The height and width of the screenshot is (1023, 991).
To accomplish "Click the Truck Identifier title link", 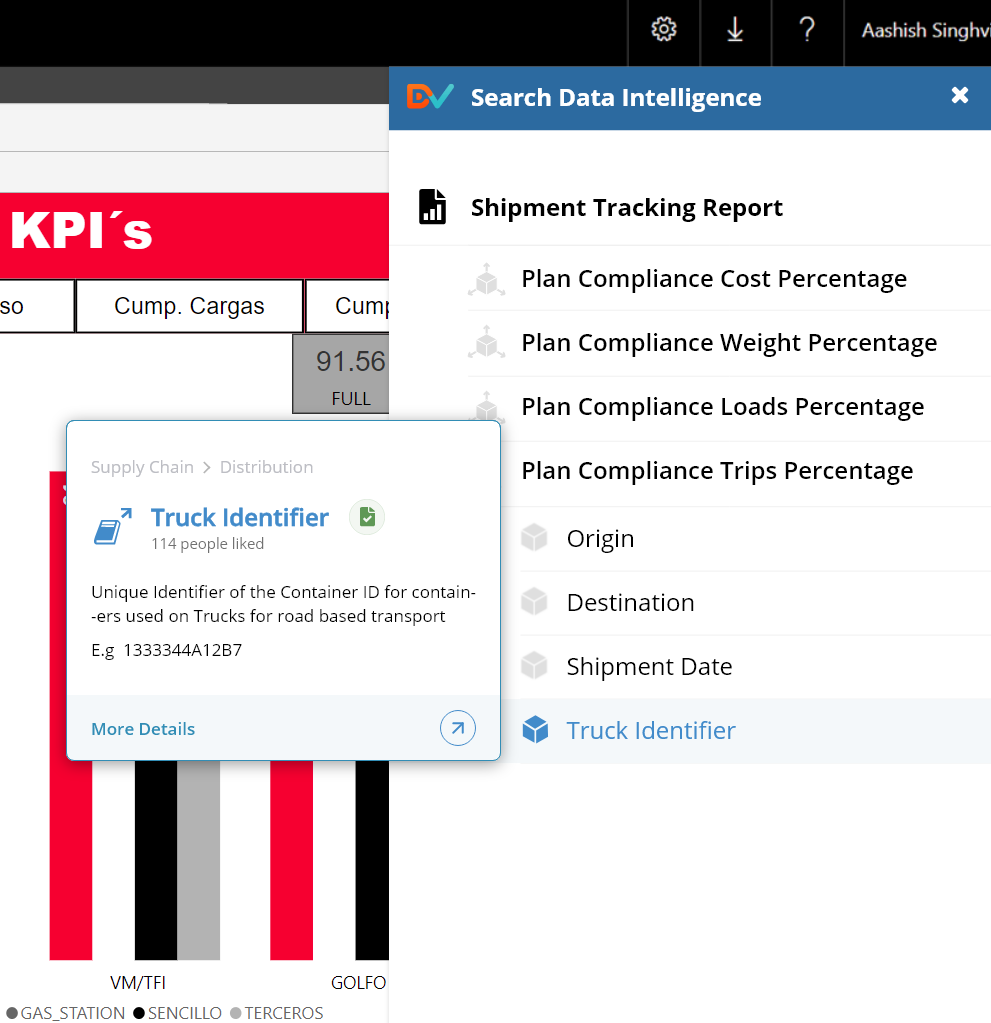I will point(240,517).
